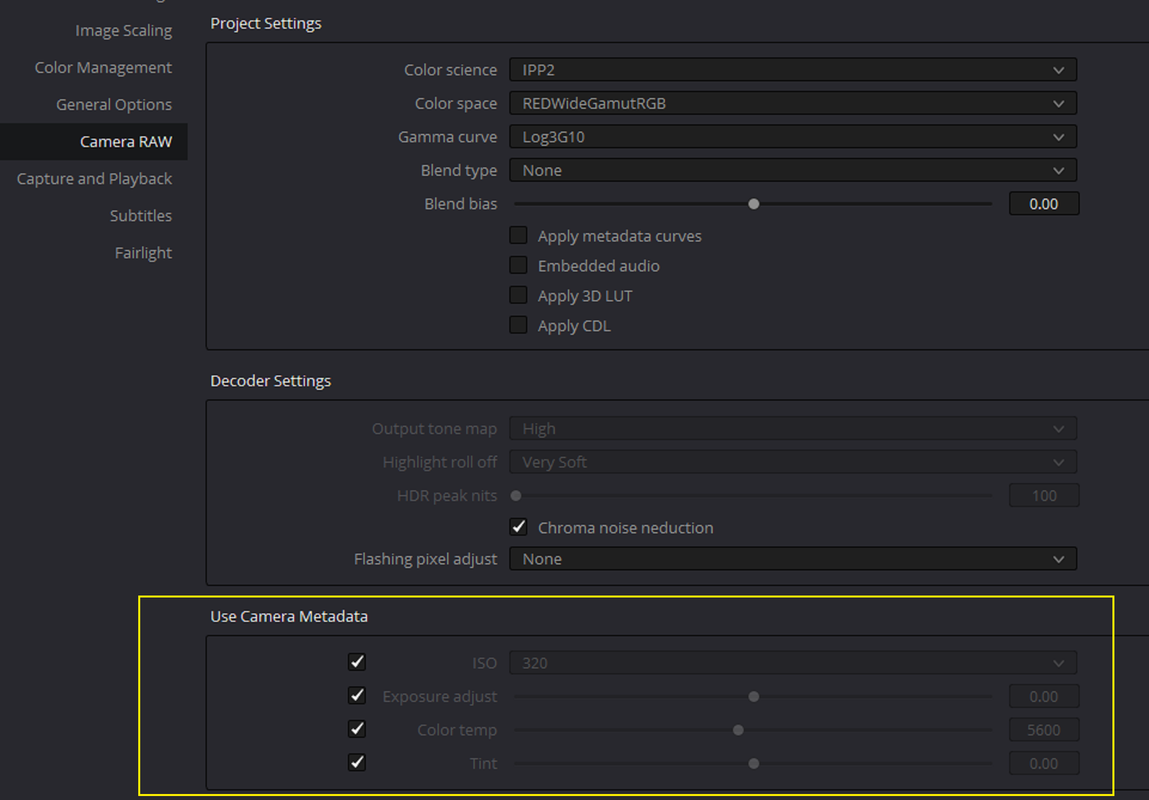Click the Tint value field

point(1043,763)
